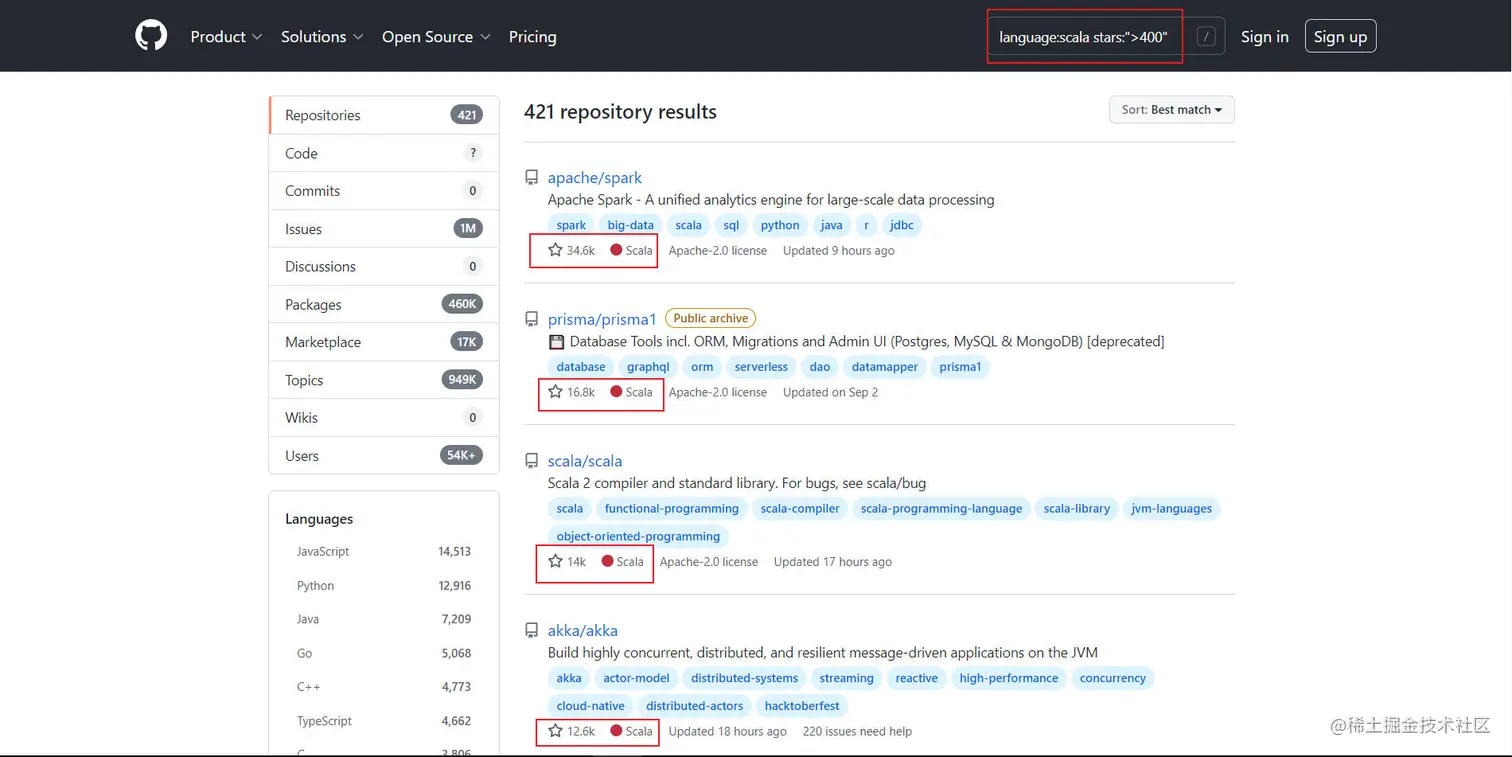
Task: Filter results by Python language
Action: (x=315, y=586)
